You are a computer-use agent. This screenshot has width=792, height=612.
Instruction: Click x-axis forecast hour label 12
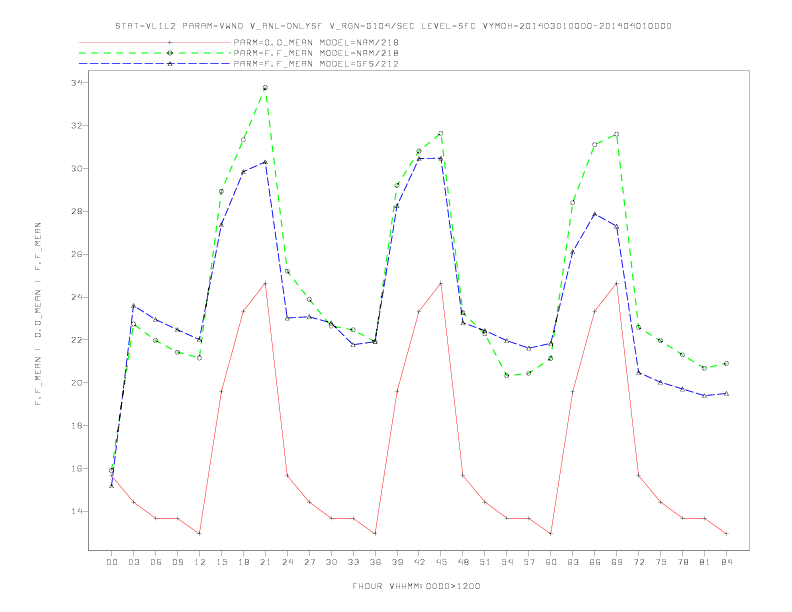tap(200, 562)
